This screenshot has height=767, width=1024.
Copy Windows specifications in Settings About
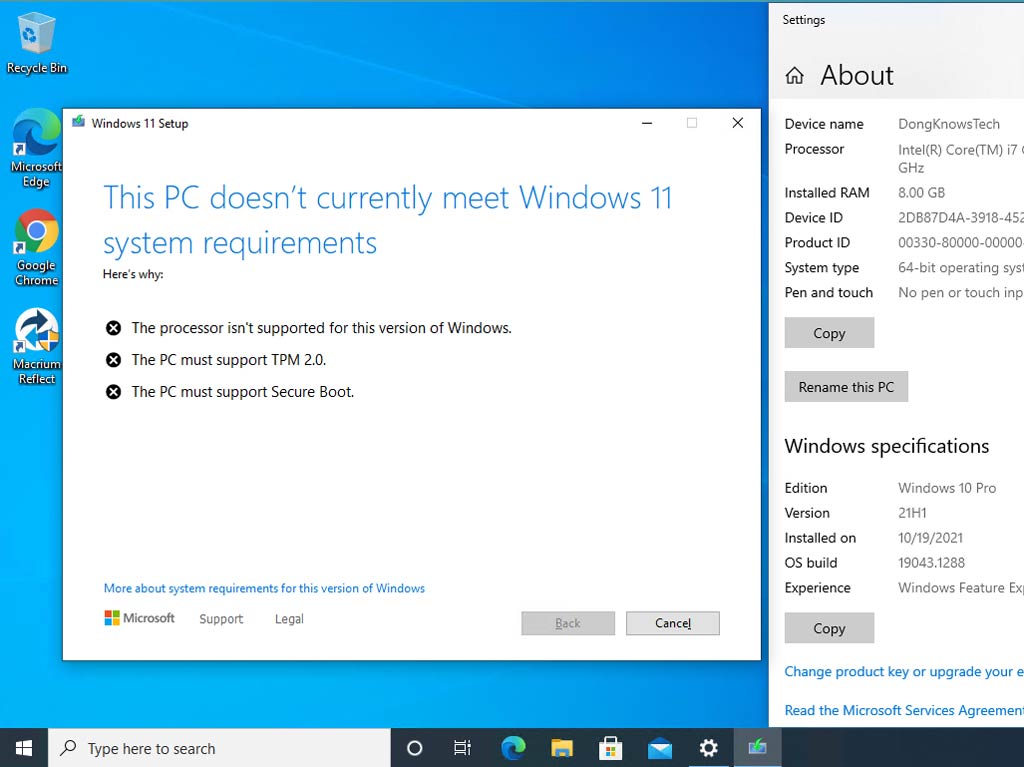[829, 628]
